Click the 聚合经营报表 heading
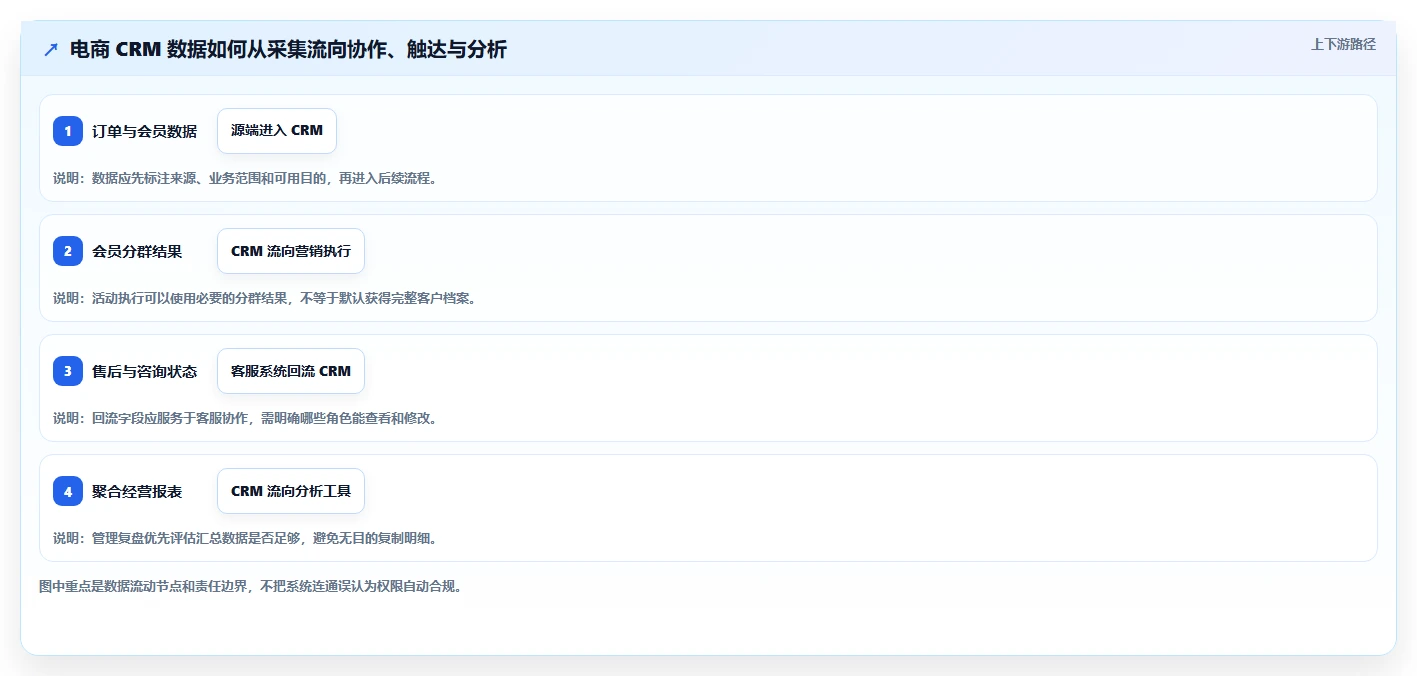Image resolution: width=1417 pixels, height=676 pixels. tap(137, 491)
